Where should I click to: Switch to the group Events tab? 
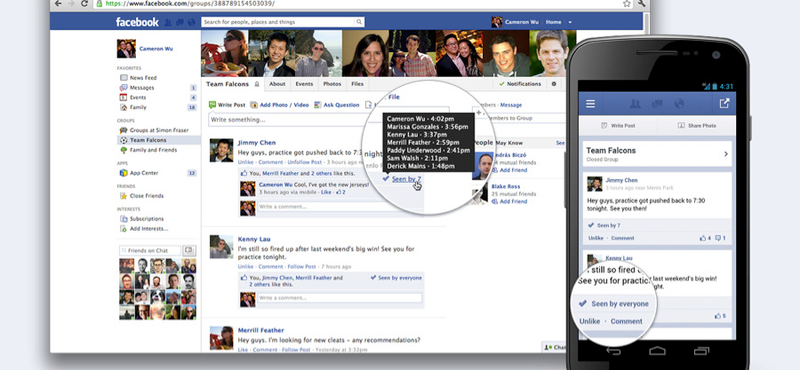pyautogui.click(x=304, y=84)
